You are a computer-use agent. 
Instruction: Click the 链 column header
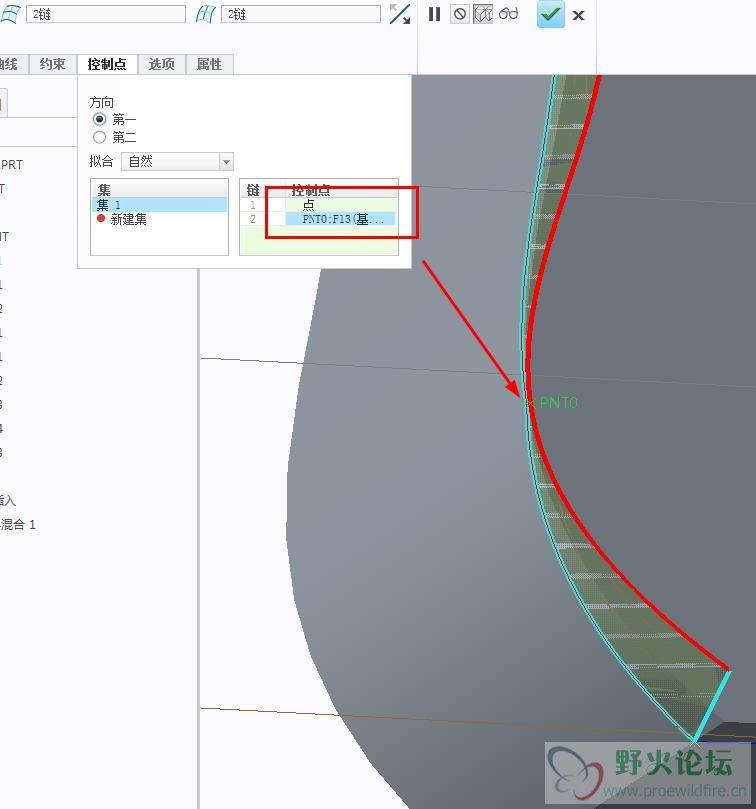[x=252, y=190]
